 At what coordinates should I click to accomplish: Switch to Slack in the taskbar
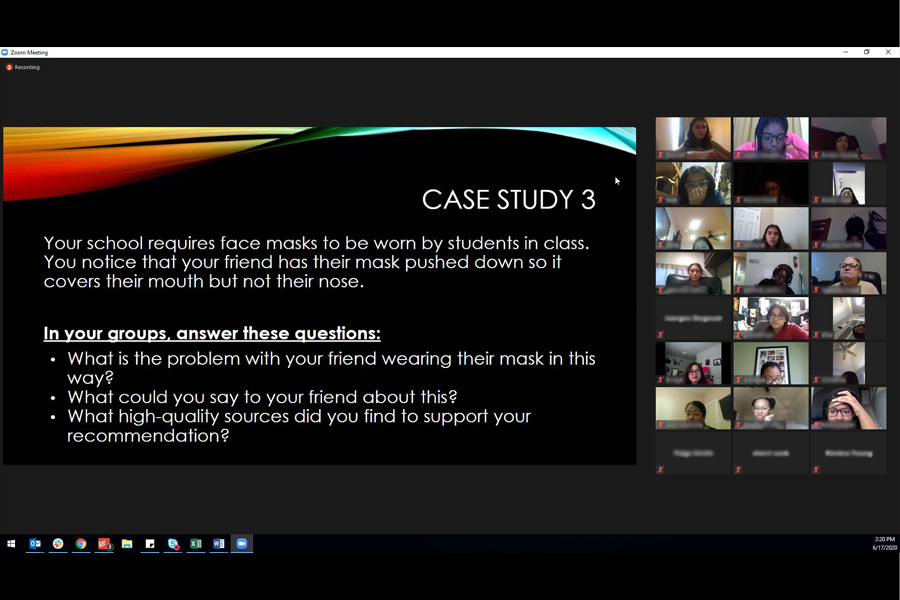[58, 544]
